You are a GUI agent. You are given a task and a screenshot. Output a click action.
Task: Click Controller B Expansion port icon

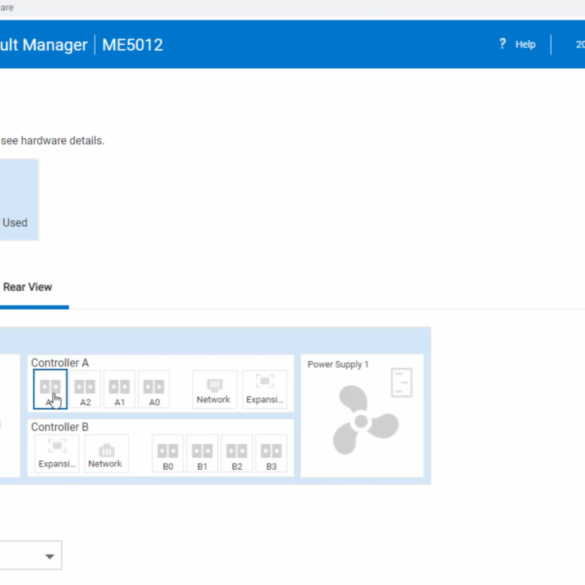[x=57, y=453]
